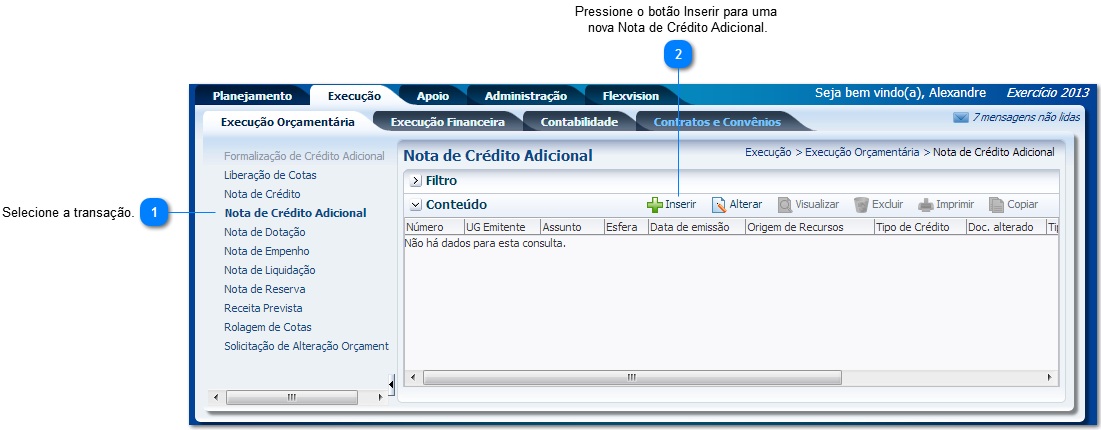Collapse the Conteúdo section
The image size is (1101, 430).
(x=416, y=205)
